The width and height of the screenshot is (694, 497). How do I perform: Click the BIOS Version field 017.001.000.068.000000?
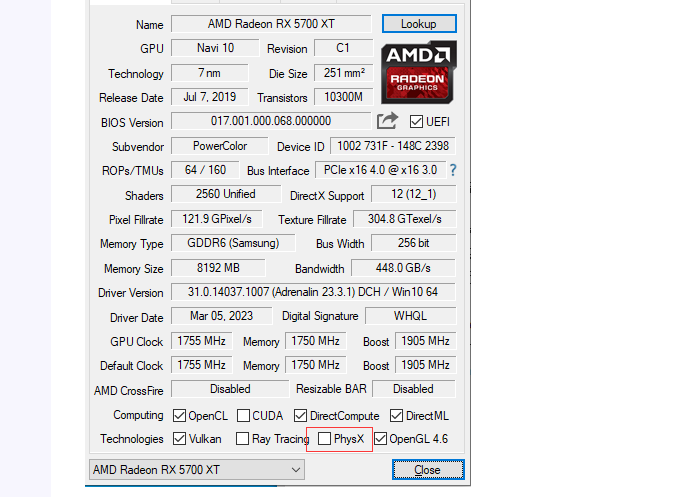pos(271,121)
